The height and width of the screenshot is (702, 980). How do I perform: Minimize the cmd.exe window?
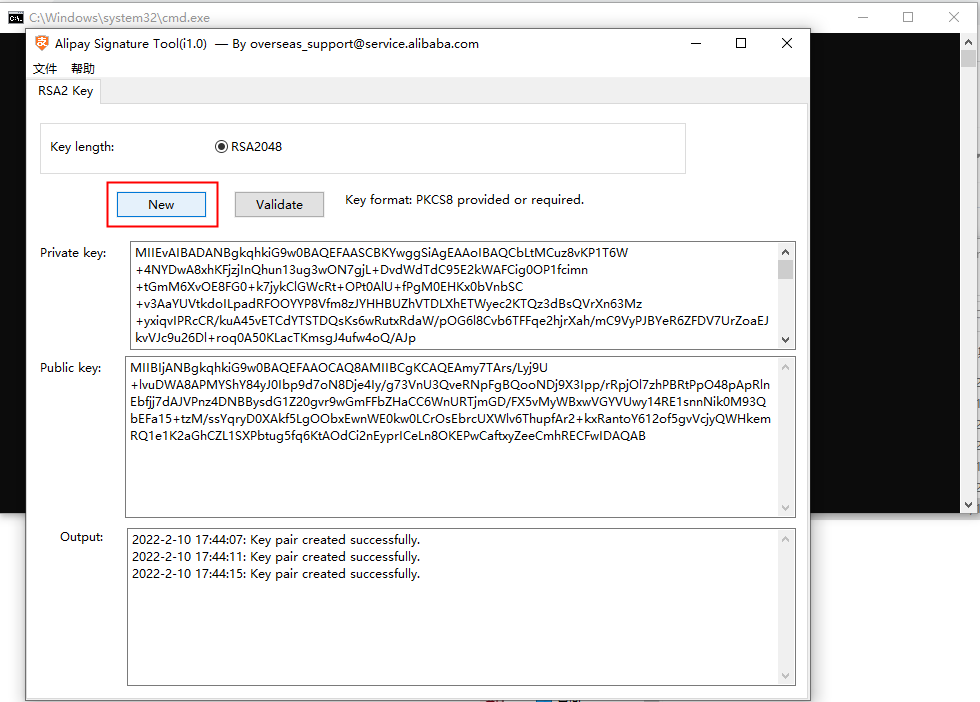[x=863, y=18]
